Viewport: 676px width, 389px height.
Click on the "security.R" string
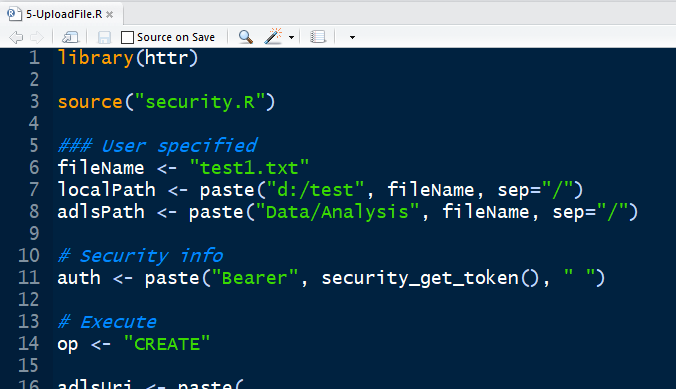[200, 103]
